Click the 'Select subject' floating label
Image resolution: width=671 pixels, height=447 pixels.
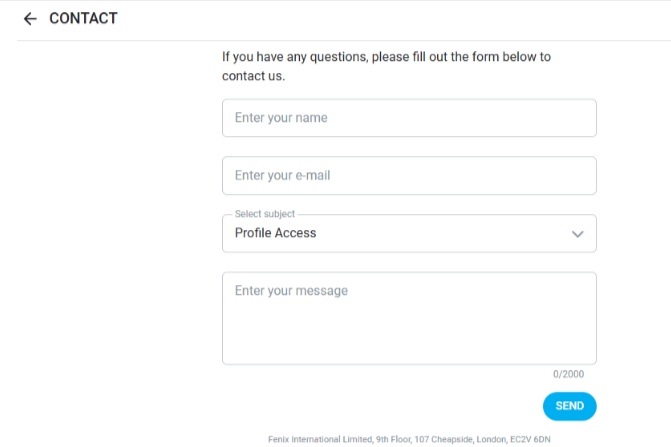click(264, 214)
